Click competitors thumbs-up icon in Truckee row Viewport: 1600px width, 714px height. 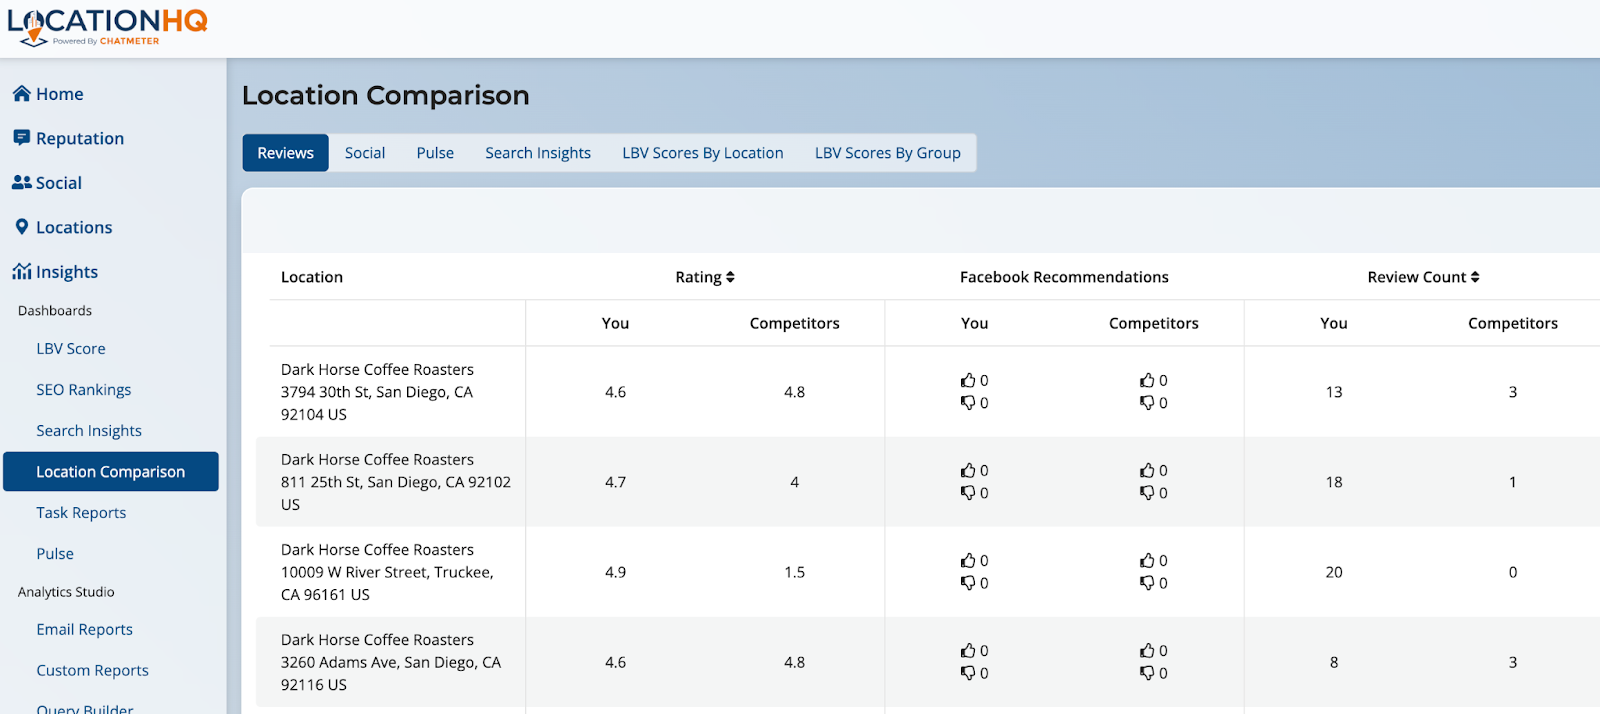click(1147, 560)
